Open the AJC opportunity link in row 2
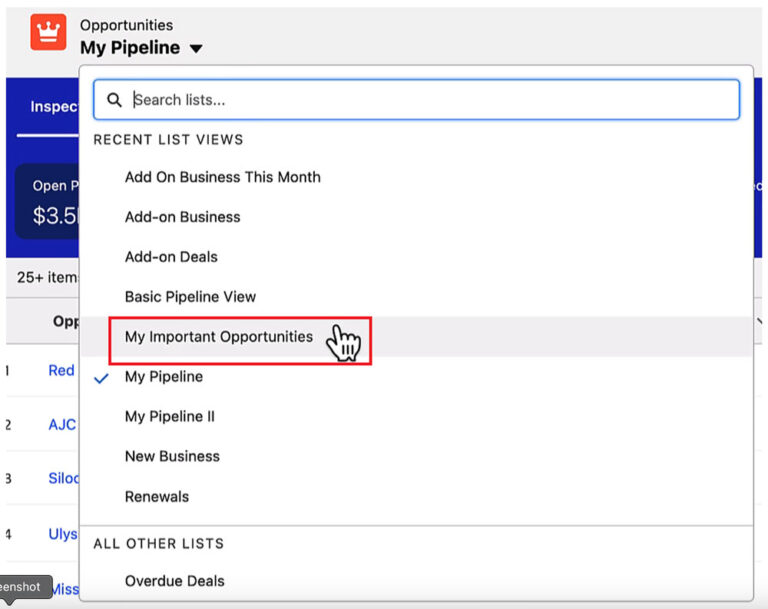This screenshot has width=768, height=609. coord(61,425)
